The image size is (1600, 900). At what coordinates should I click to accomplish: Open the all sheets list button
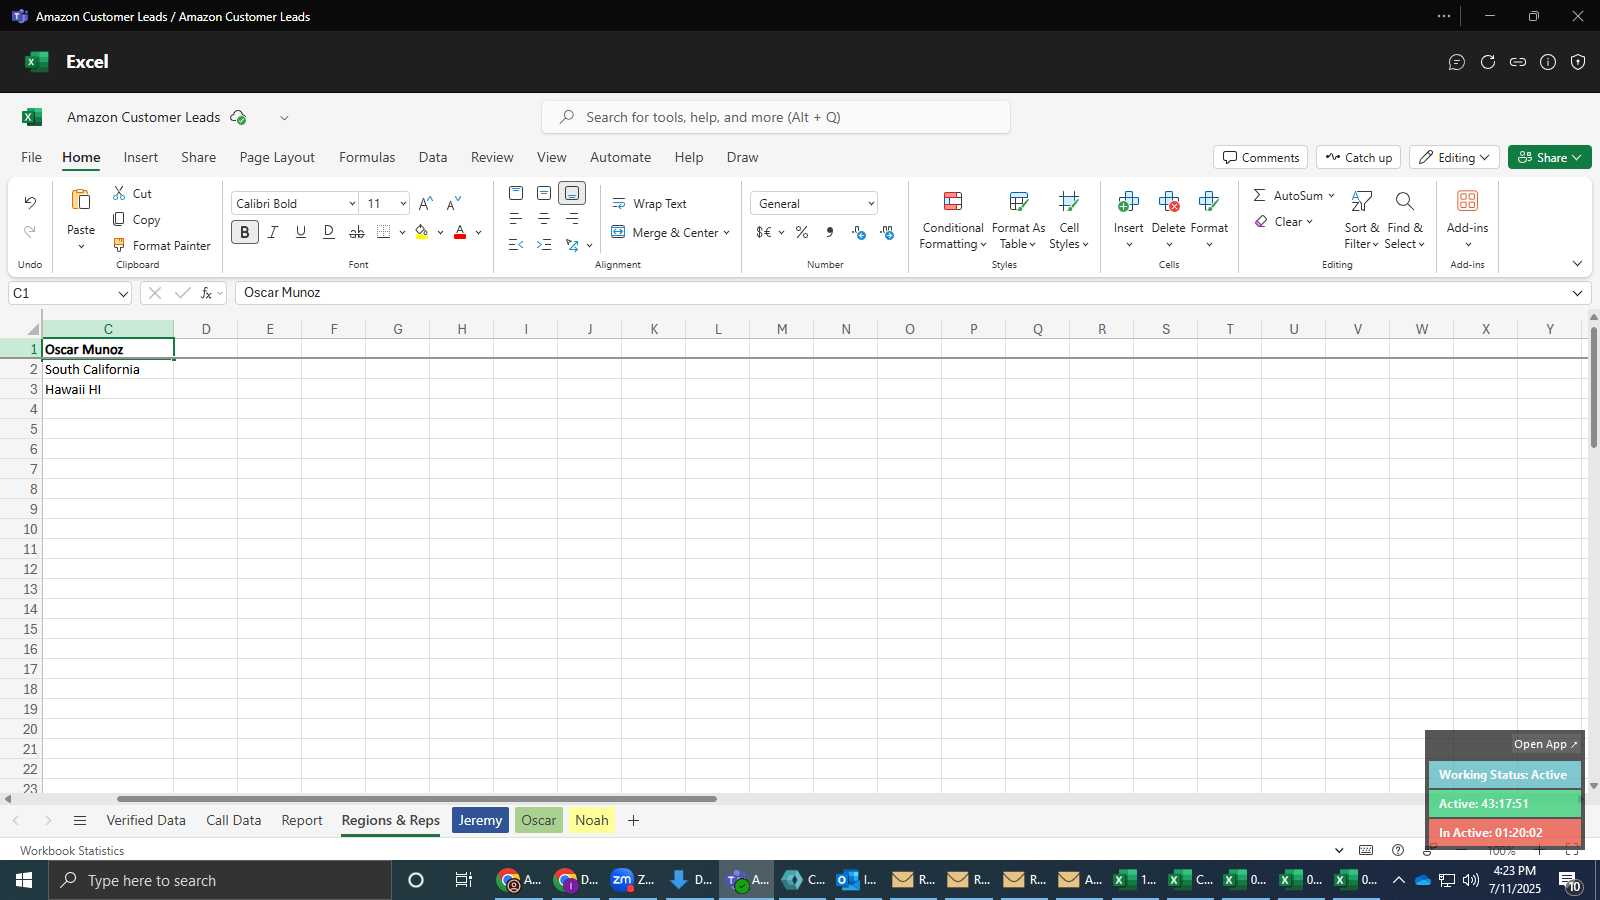[x=80, y=820]
